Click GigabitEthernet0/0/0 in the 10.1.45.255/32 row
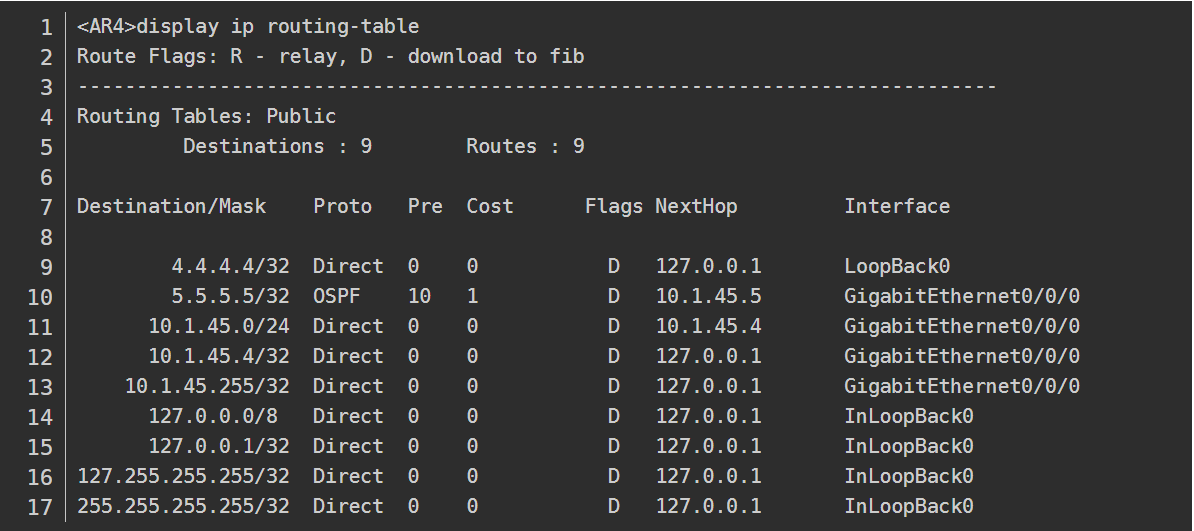 click(962, 386)
